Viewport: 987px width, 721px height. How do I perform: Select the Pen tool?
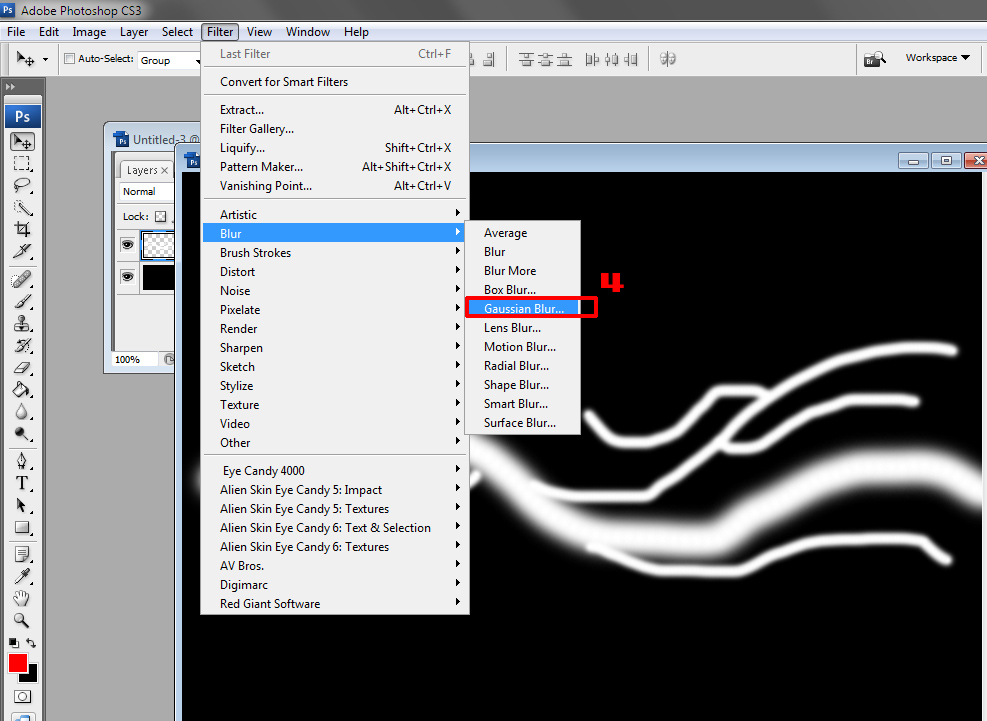(22, 461)
